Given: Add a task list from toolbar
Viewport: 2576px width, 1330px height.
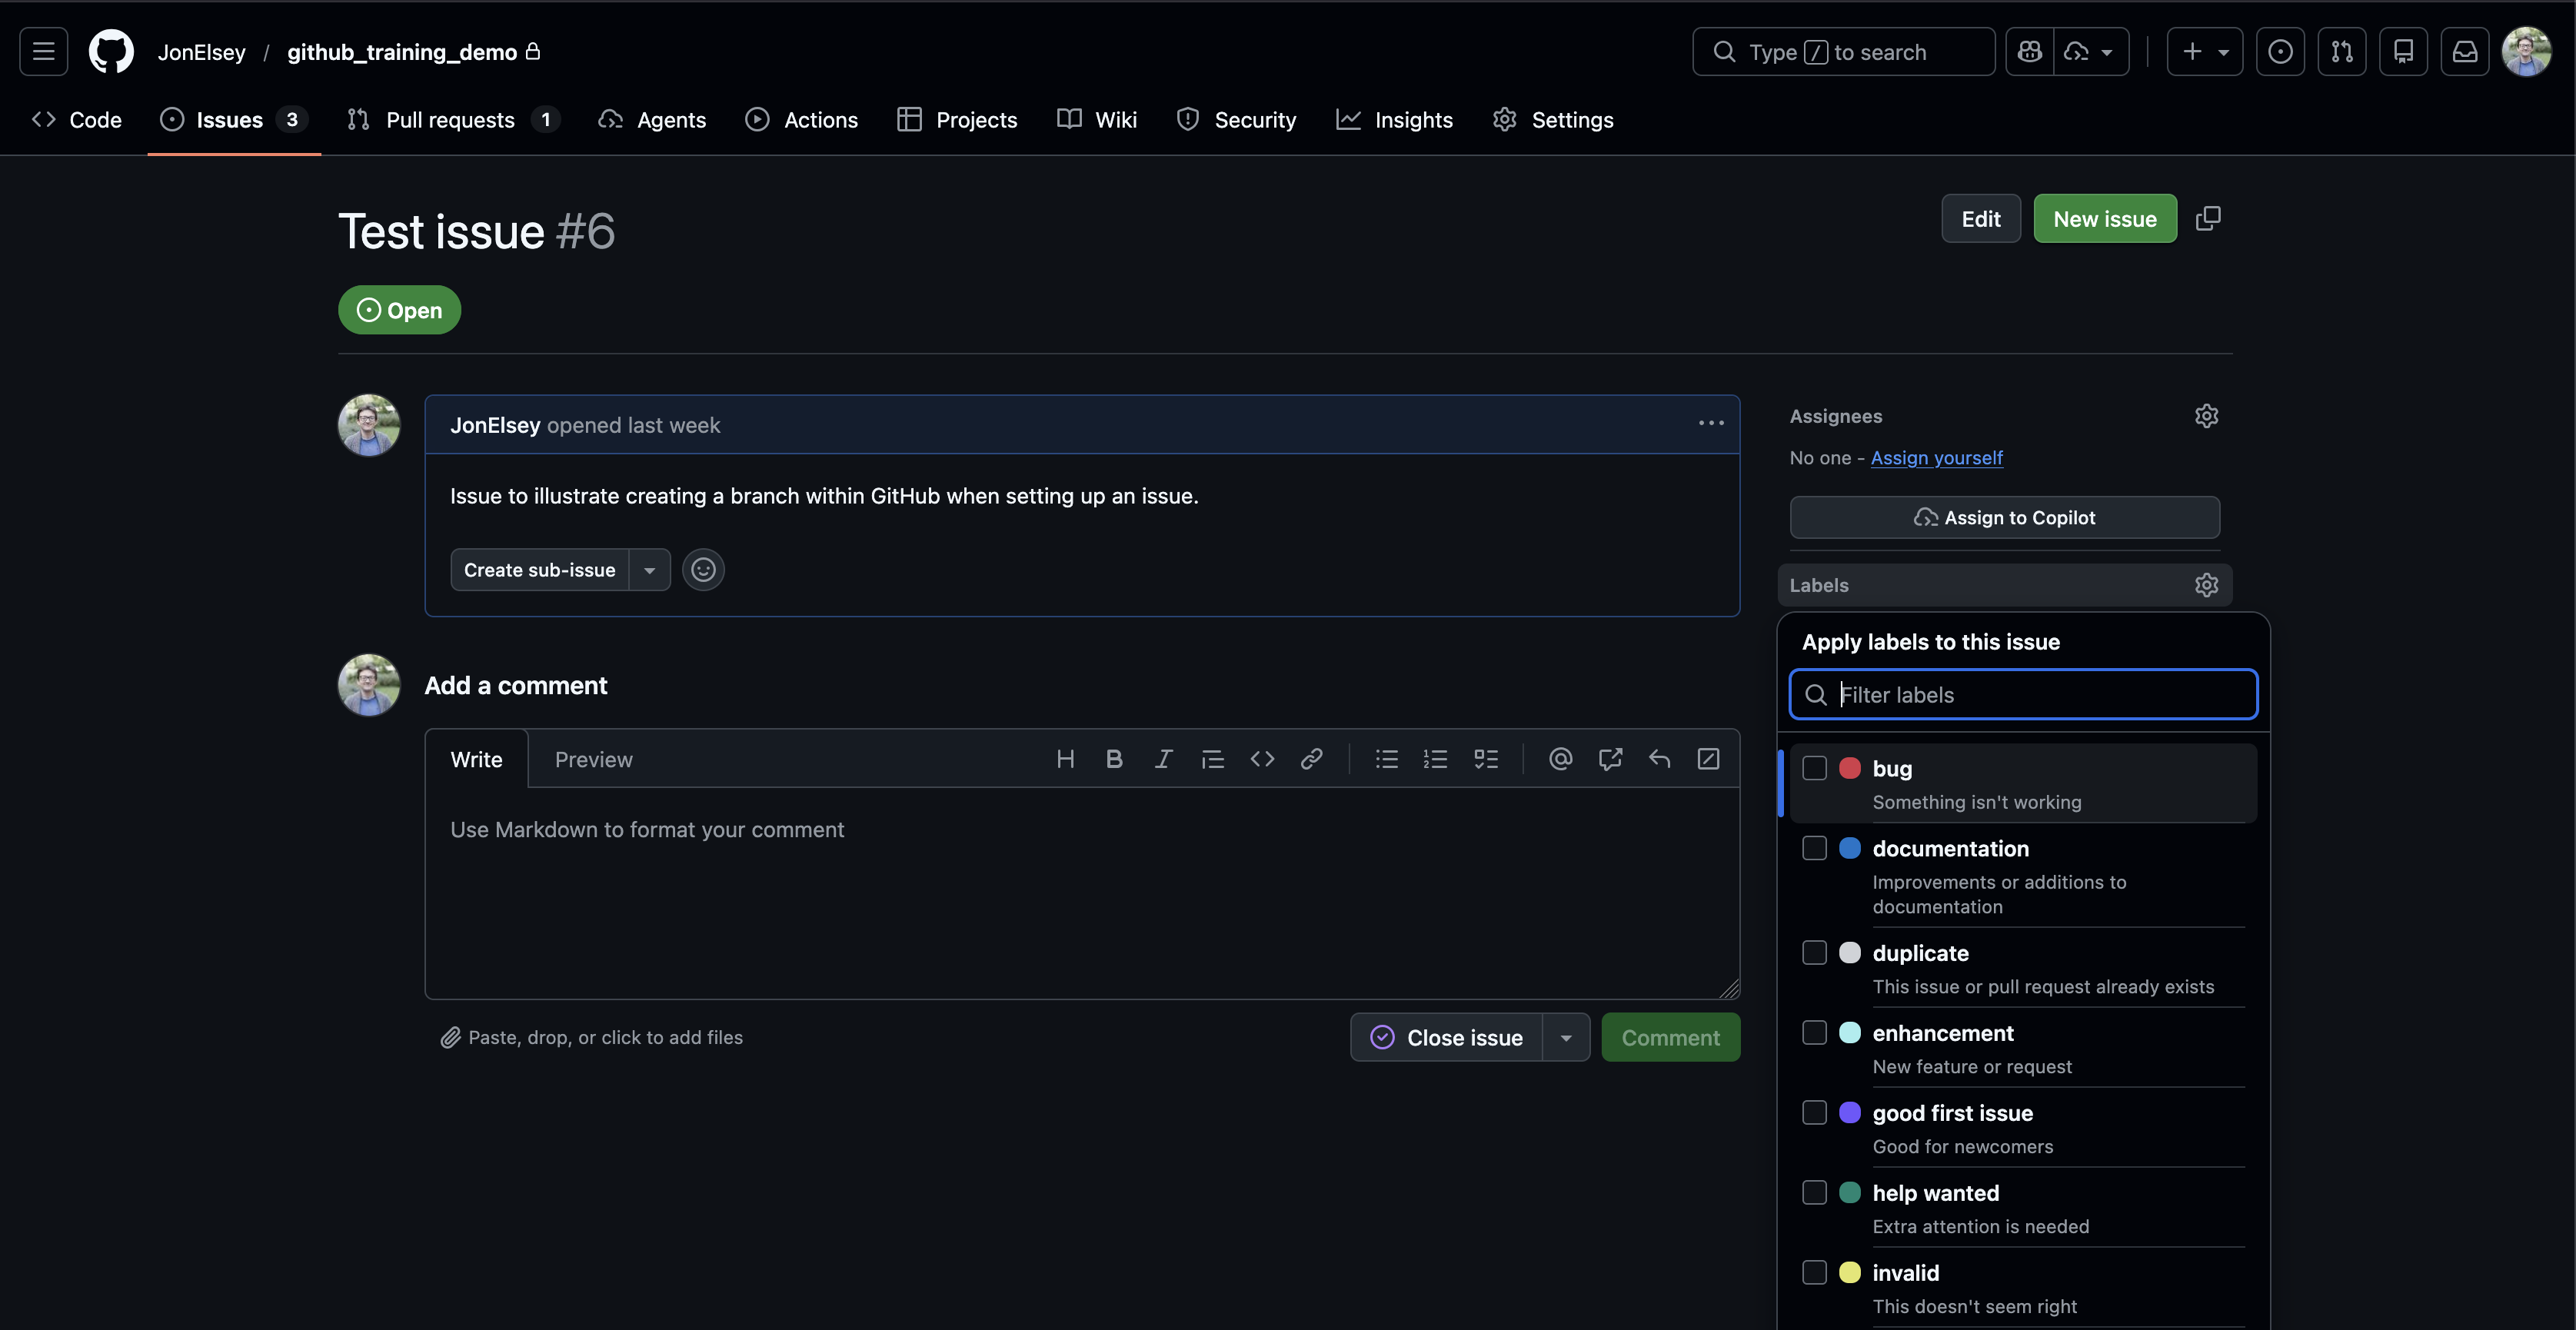Looking at the screenshot, I should click(x=1486, y=759).
